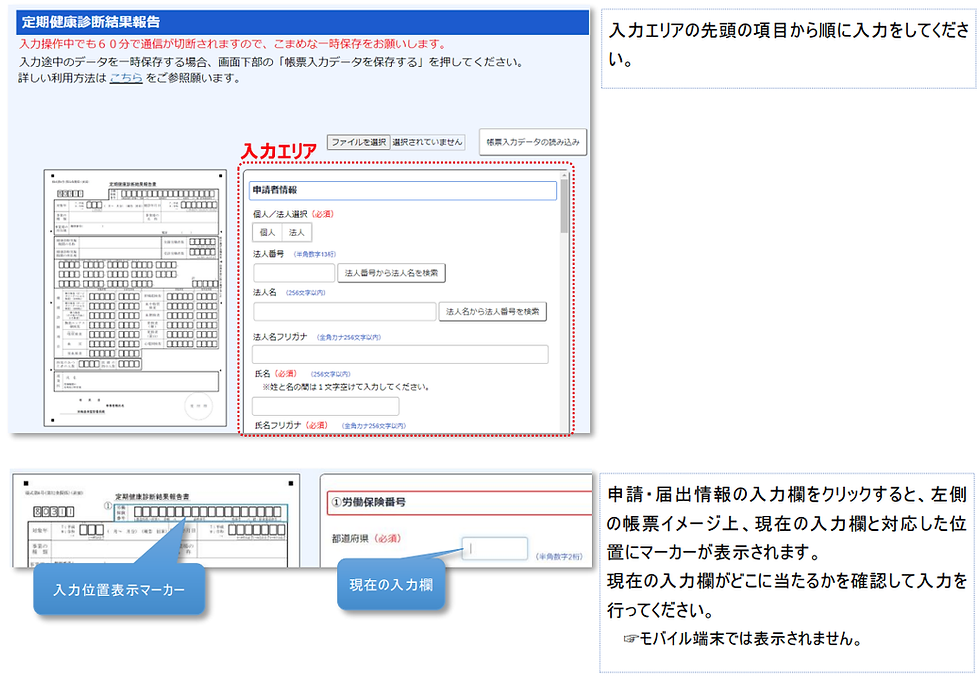Open the こちら usage guide link

pyautogui.click(x=126, y=78)
